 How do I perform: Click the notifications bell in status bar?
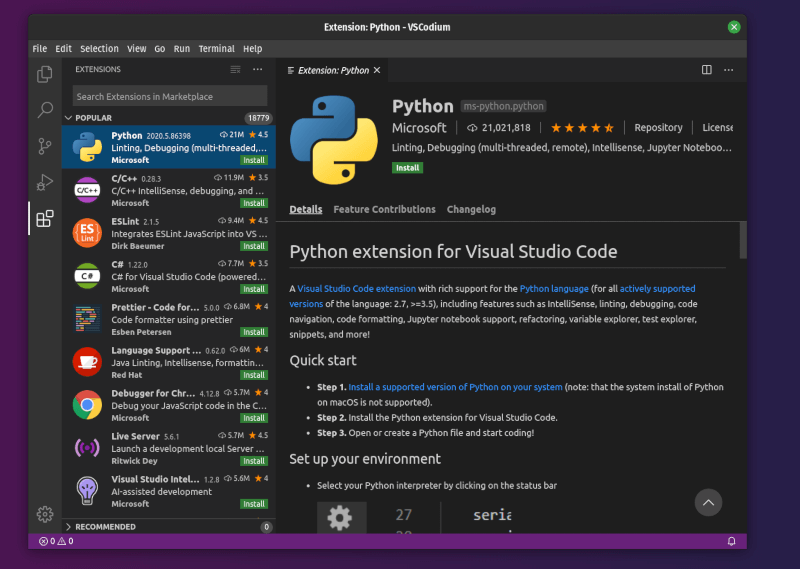pyautogui.click(x=731, y=541)
